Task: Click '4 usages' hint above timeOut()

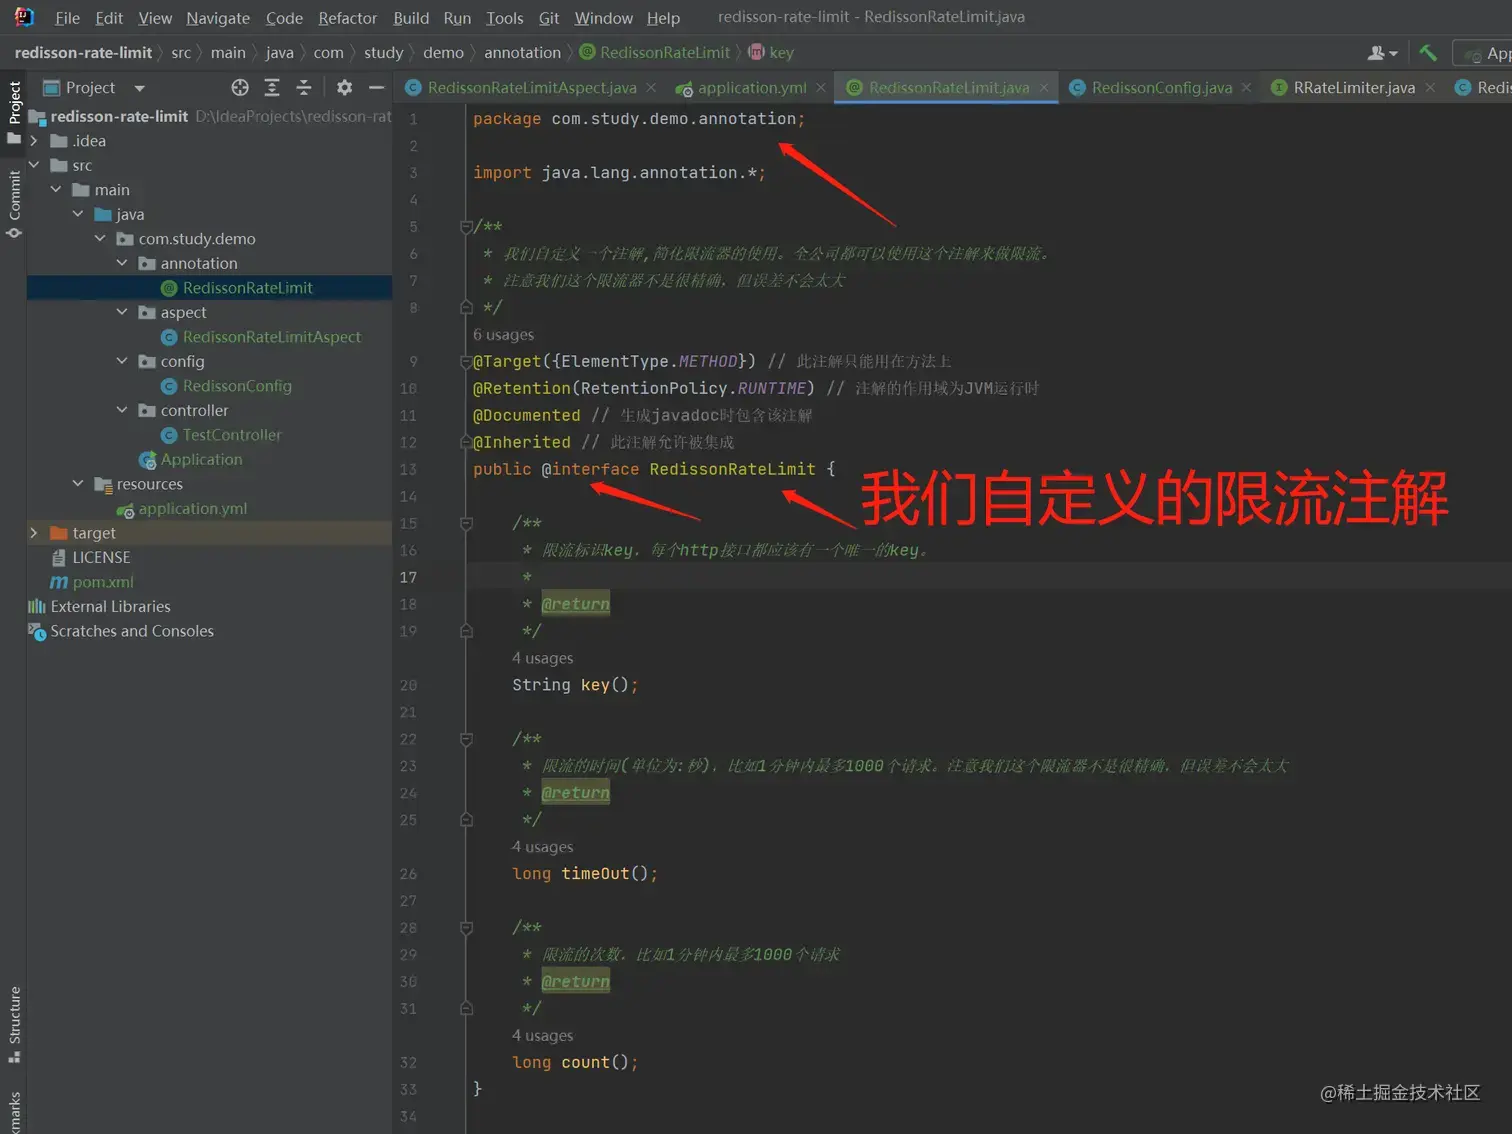Action: tap(542, 847)
